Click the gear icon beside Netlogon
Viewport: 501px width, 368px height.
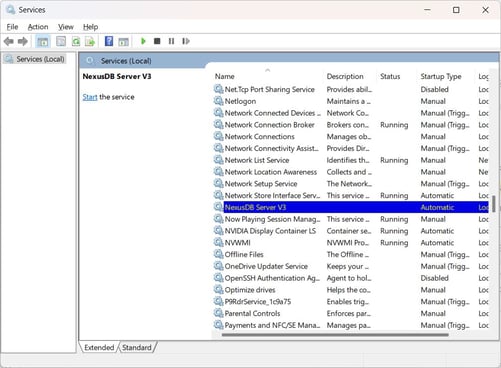(x=218, y=101)
